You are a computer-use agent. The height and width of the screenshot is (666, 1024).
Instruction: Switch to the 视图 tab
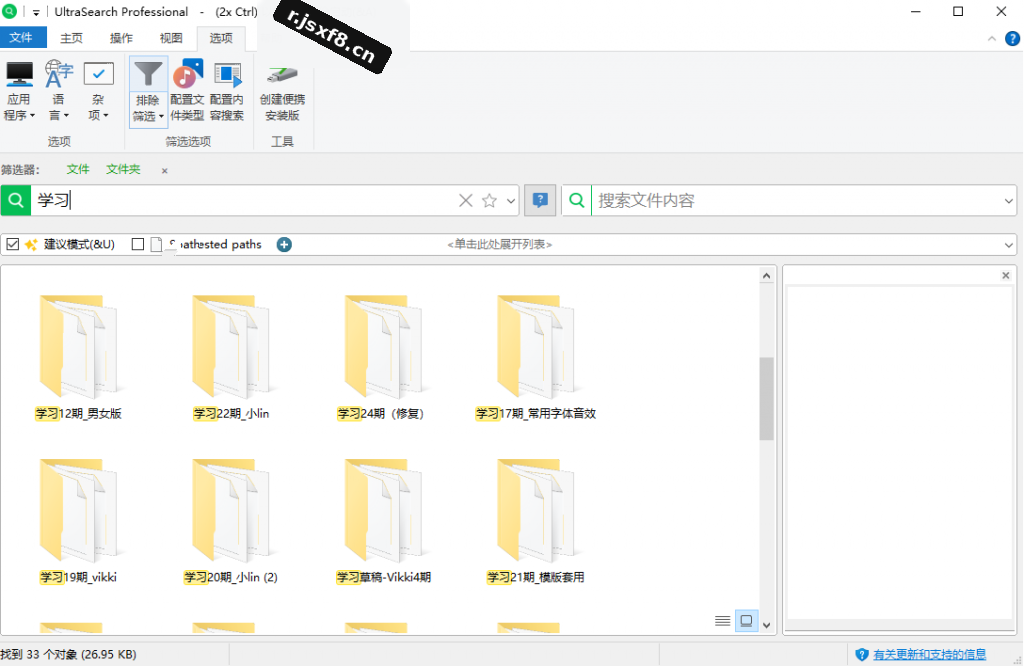coord(171,38)
